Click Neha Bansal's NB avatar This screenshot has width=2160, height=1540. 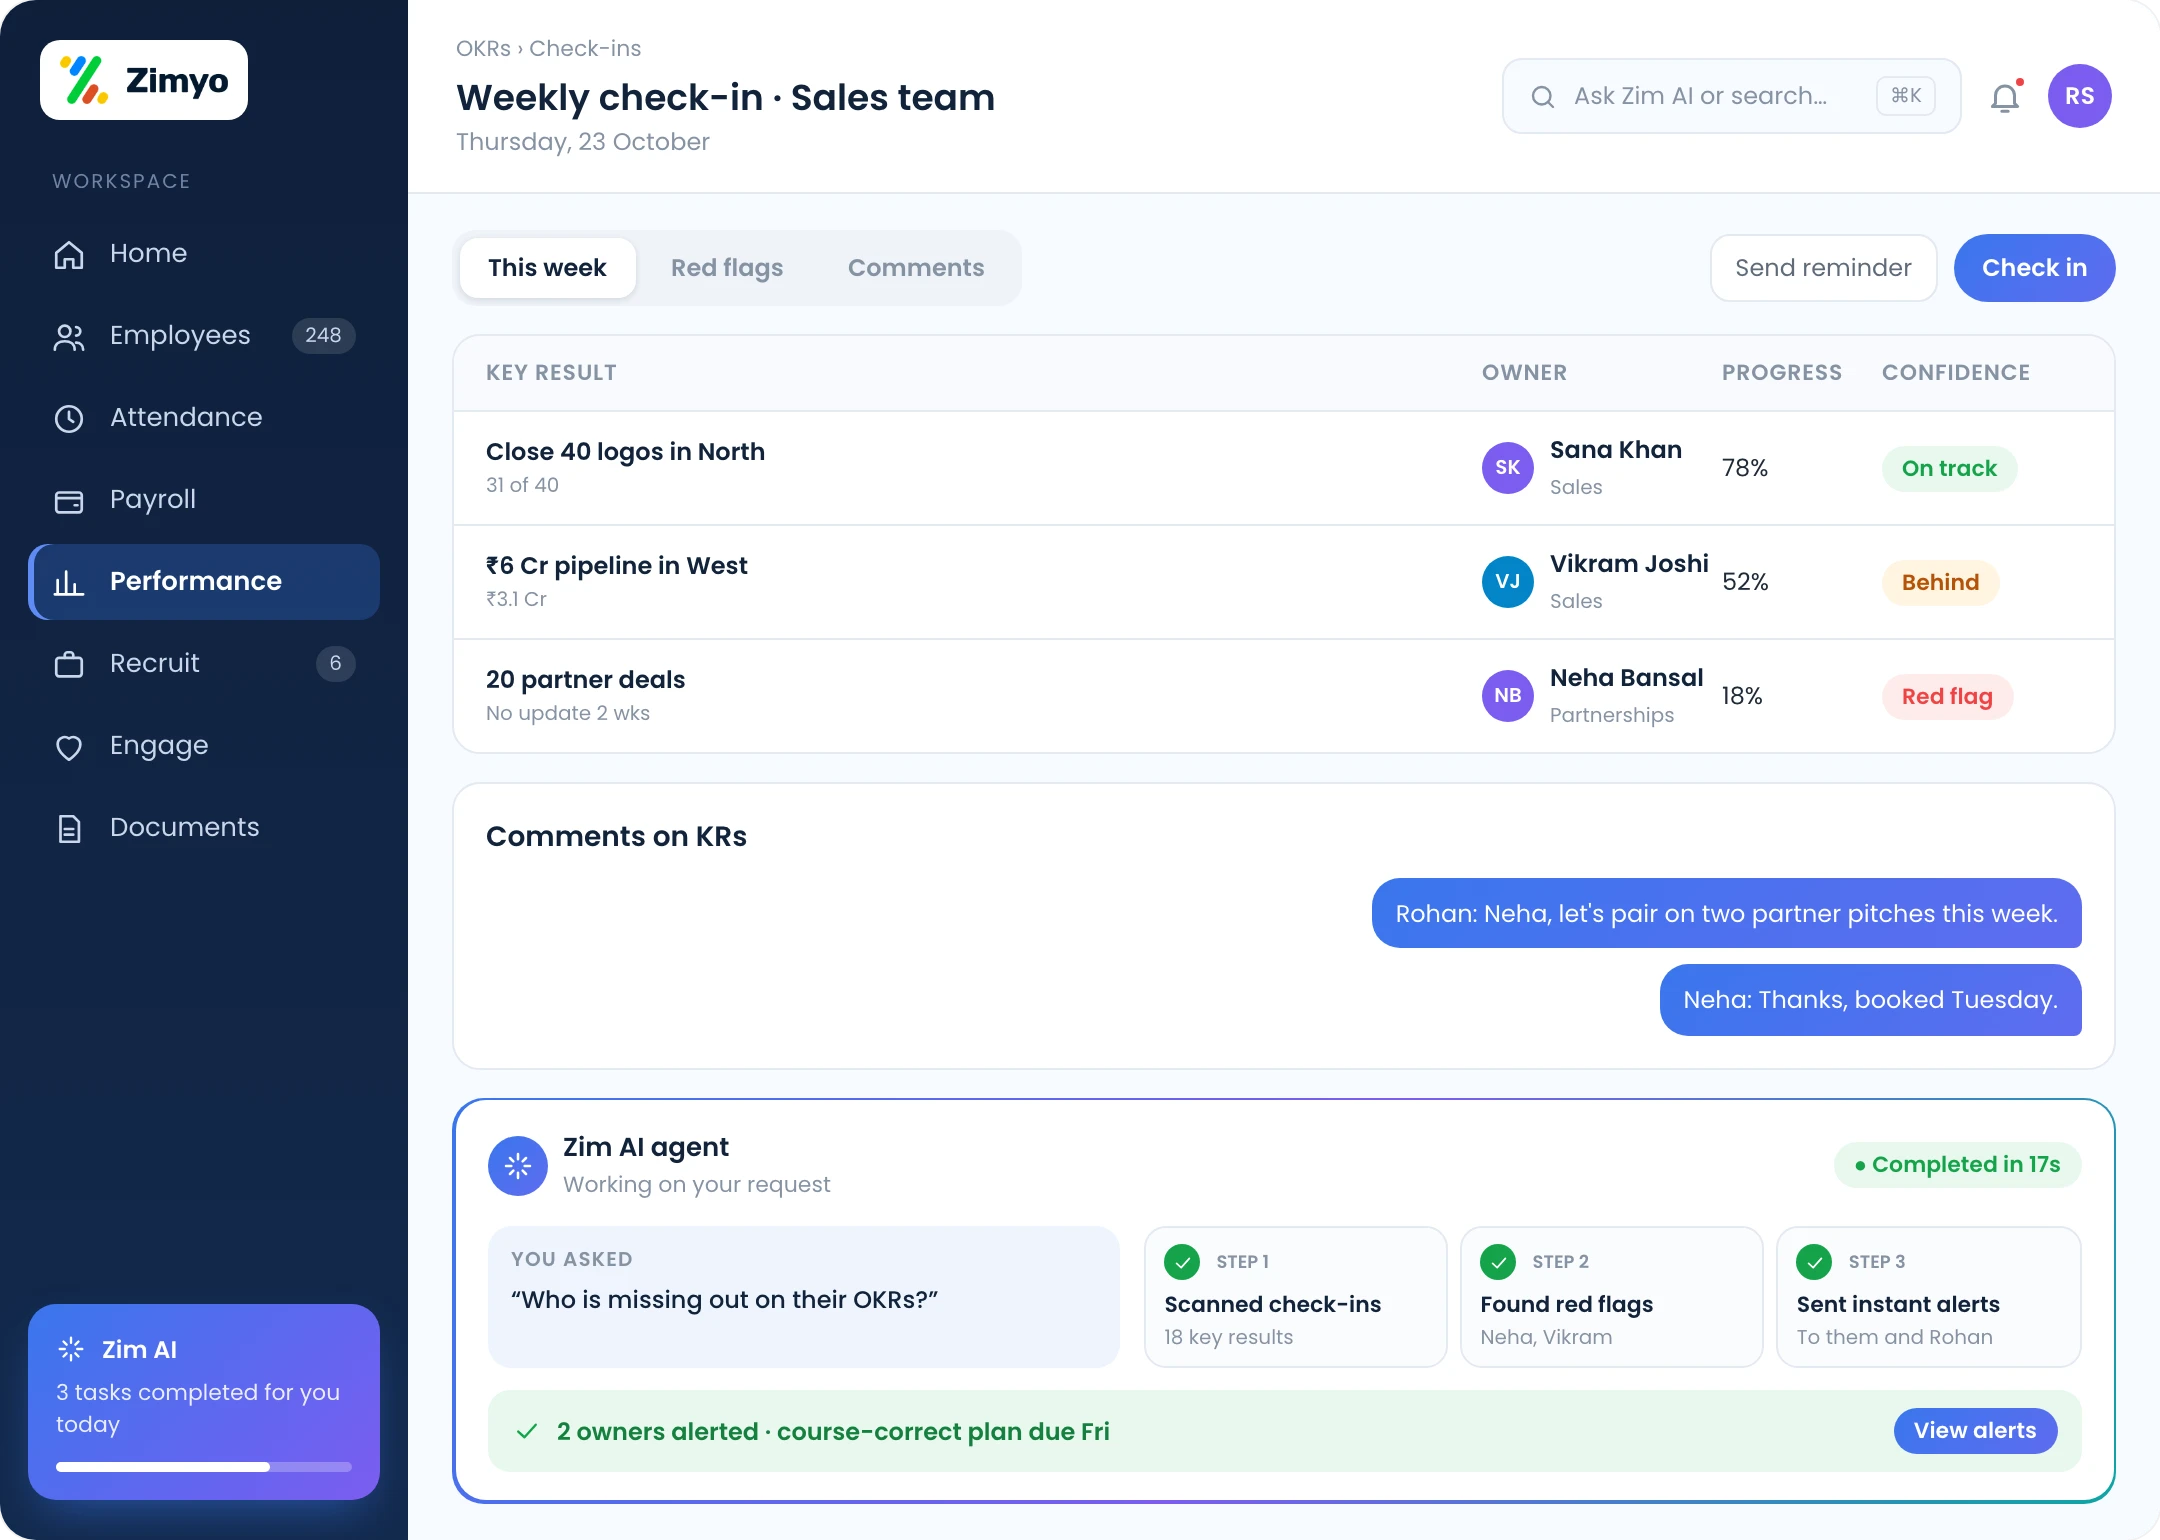pyautogui.click(x=1507, y=696)
